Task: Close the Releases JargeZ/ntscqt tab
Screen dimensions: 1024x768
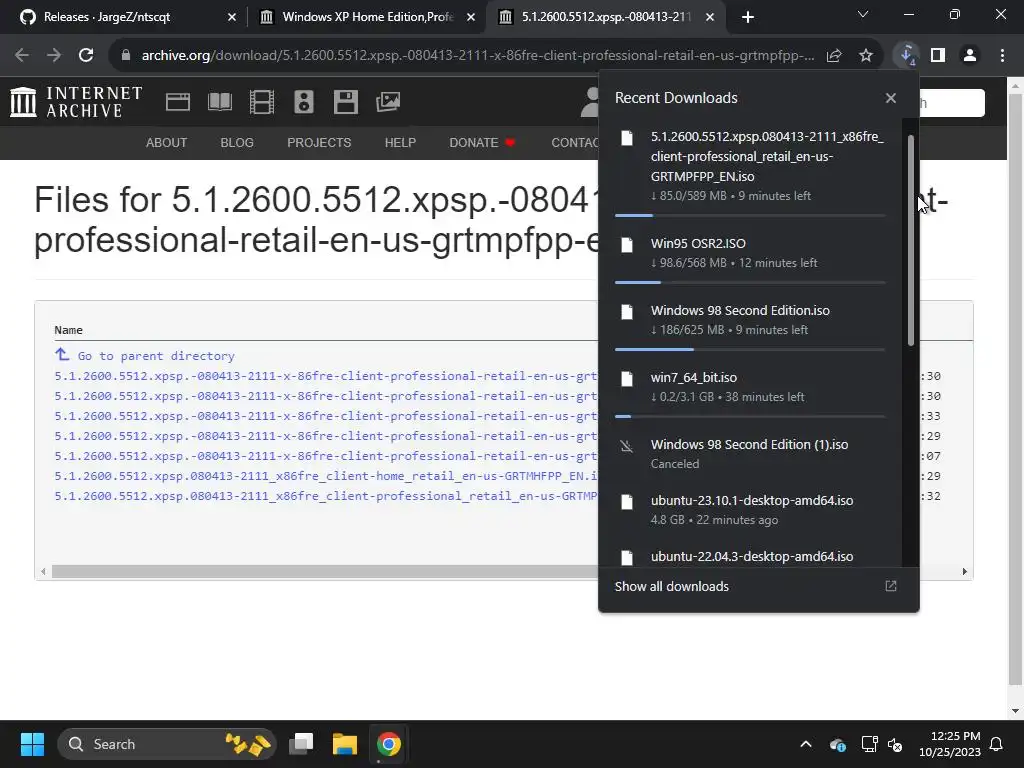Action: coord(232,17)
